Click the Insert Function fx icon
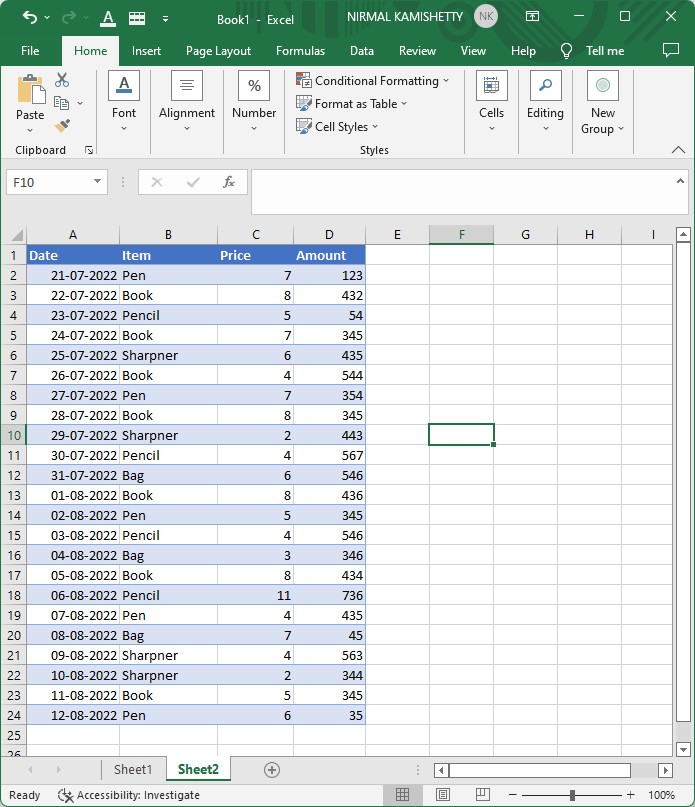Image resolution: width=695 pixels, height=807 pixels. (229, 182)
